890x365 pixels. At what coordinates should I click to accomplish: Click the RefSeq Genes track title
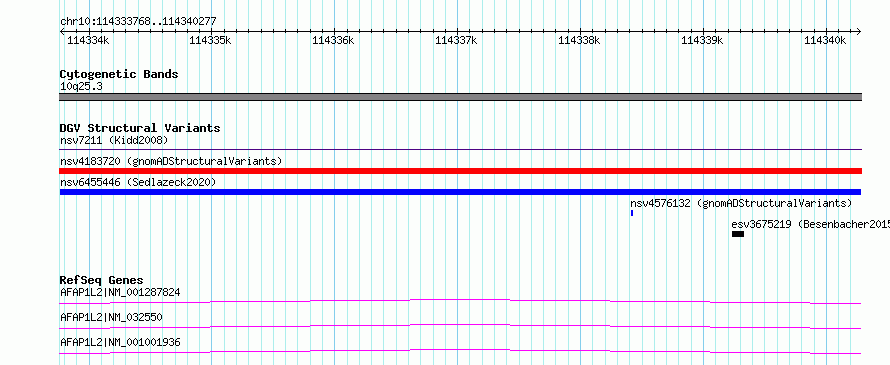pos(102,280)
